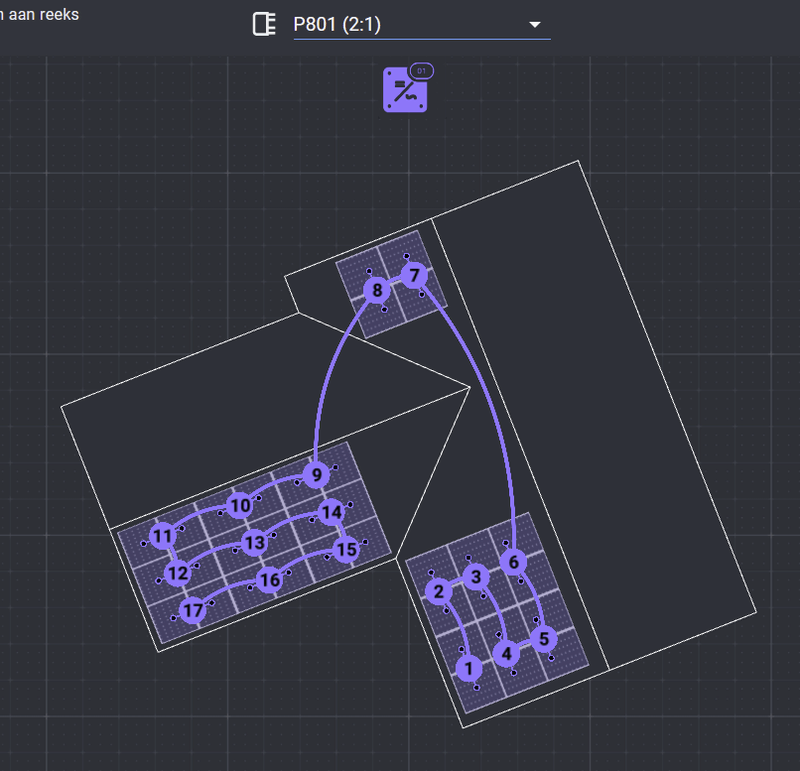Select panel node 3

click(x=476, y=577)
